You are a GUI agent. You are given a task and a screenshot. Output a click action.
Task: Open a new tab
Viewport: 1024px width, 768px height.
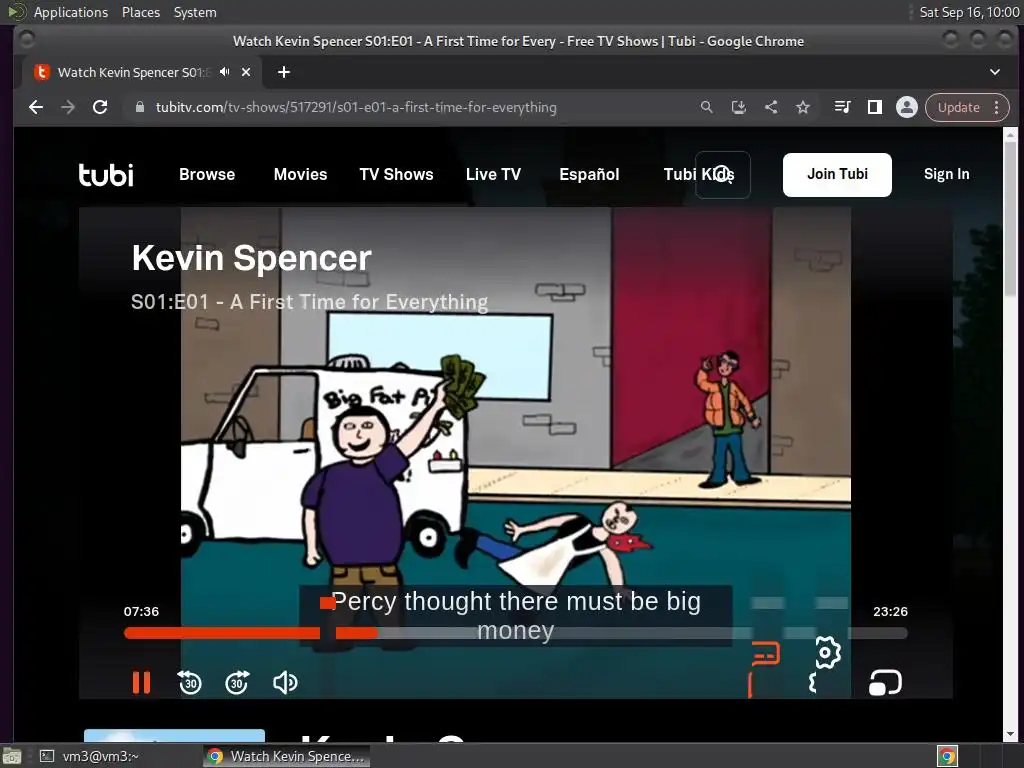pos(283,72)
